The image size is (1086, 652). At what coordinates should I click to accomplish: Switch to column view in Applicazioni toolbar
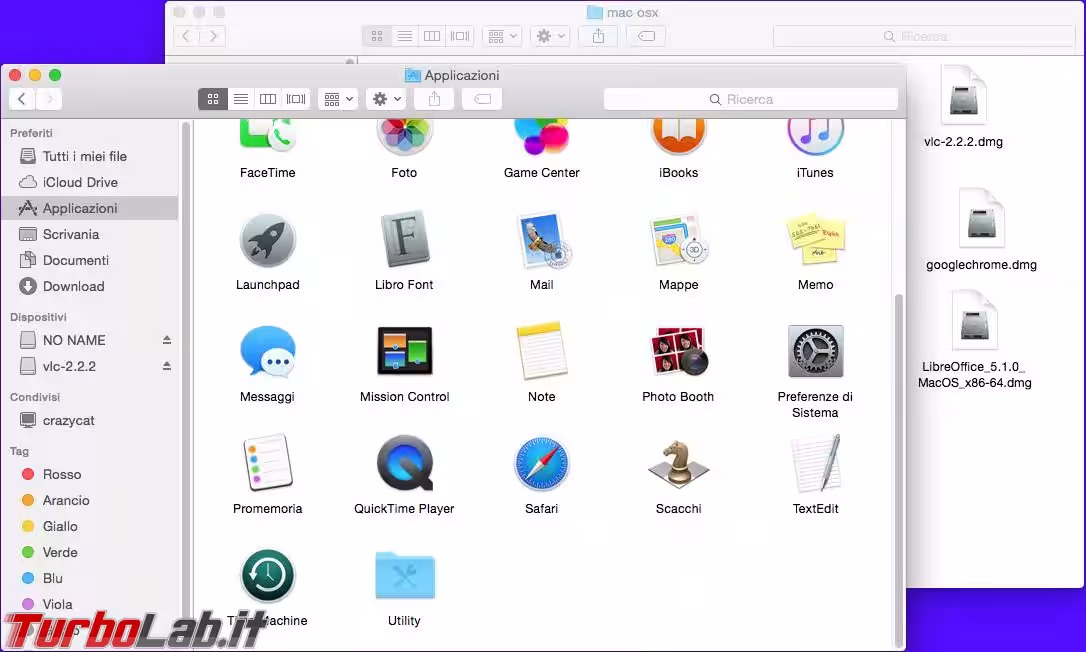coord(268,99)
